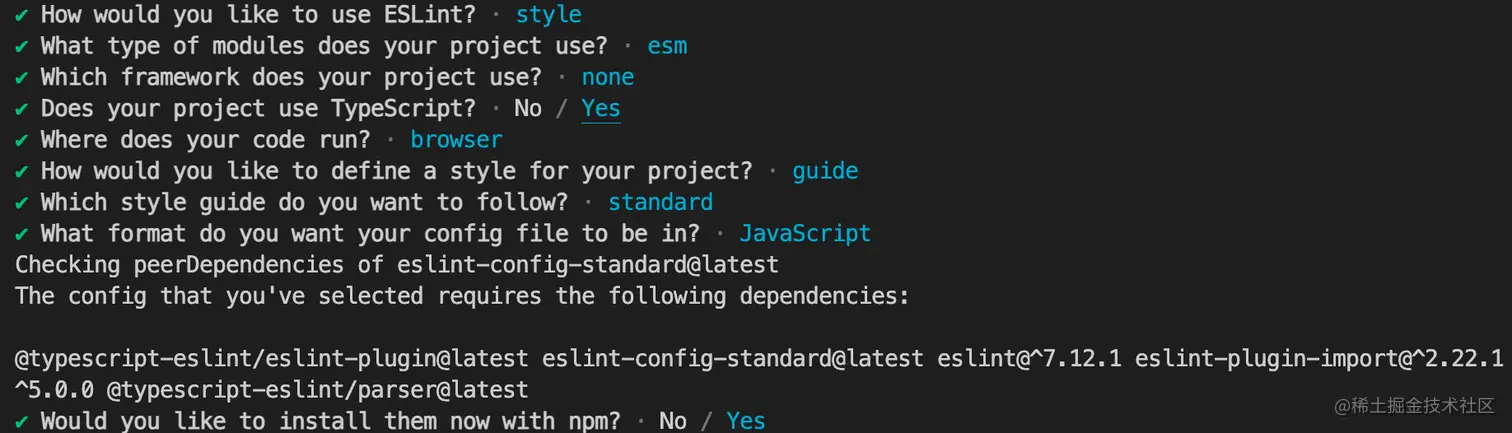
Task: Click the 'none' framework answer
Action: (x=608, y=77)
